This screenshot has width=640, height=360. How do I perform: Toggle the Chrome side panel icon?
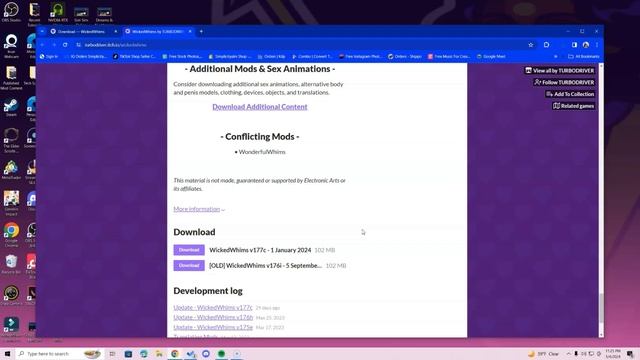pyautogui.click(x=574, y=45)
